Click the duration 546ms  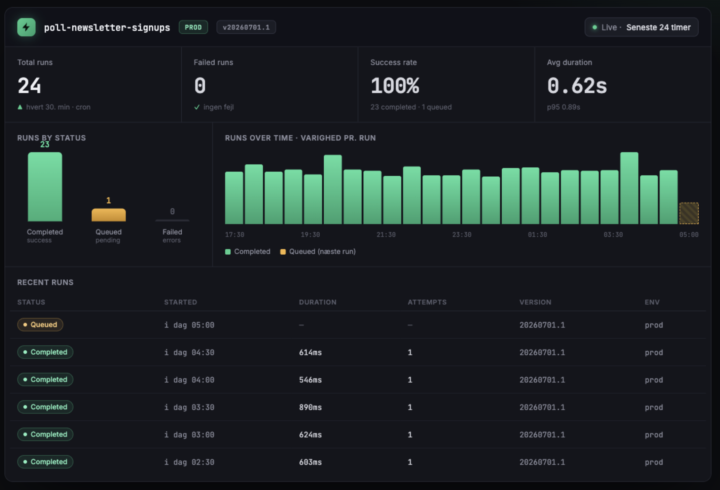[310, 380]
